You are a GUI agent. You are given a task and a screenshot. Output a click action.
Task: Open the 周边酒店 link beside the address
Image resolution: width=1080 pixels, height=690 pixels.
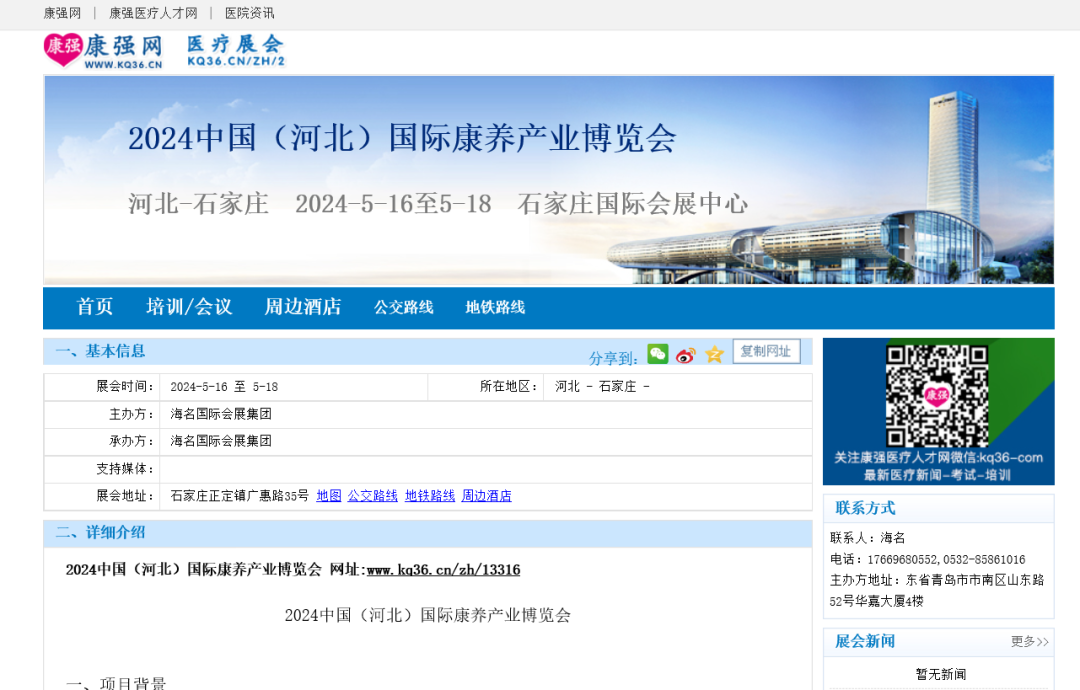click(x=487, y=496)
